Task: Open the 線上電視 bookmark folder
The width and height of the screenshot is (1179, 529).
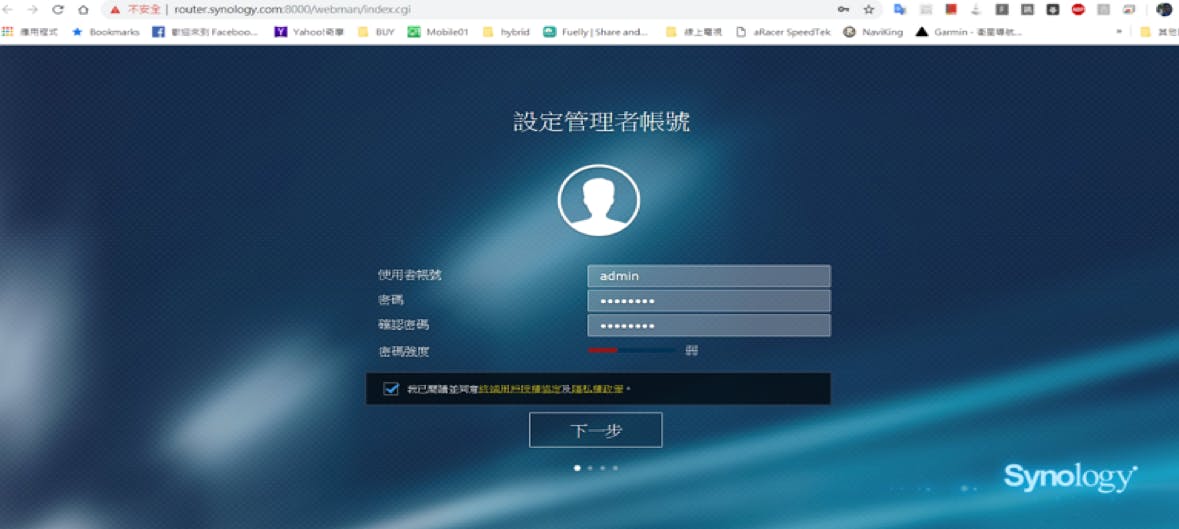Action: point(694,32)
